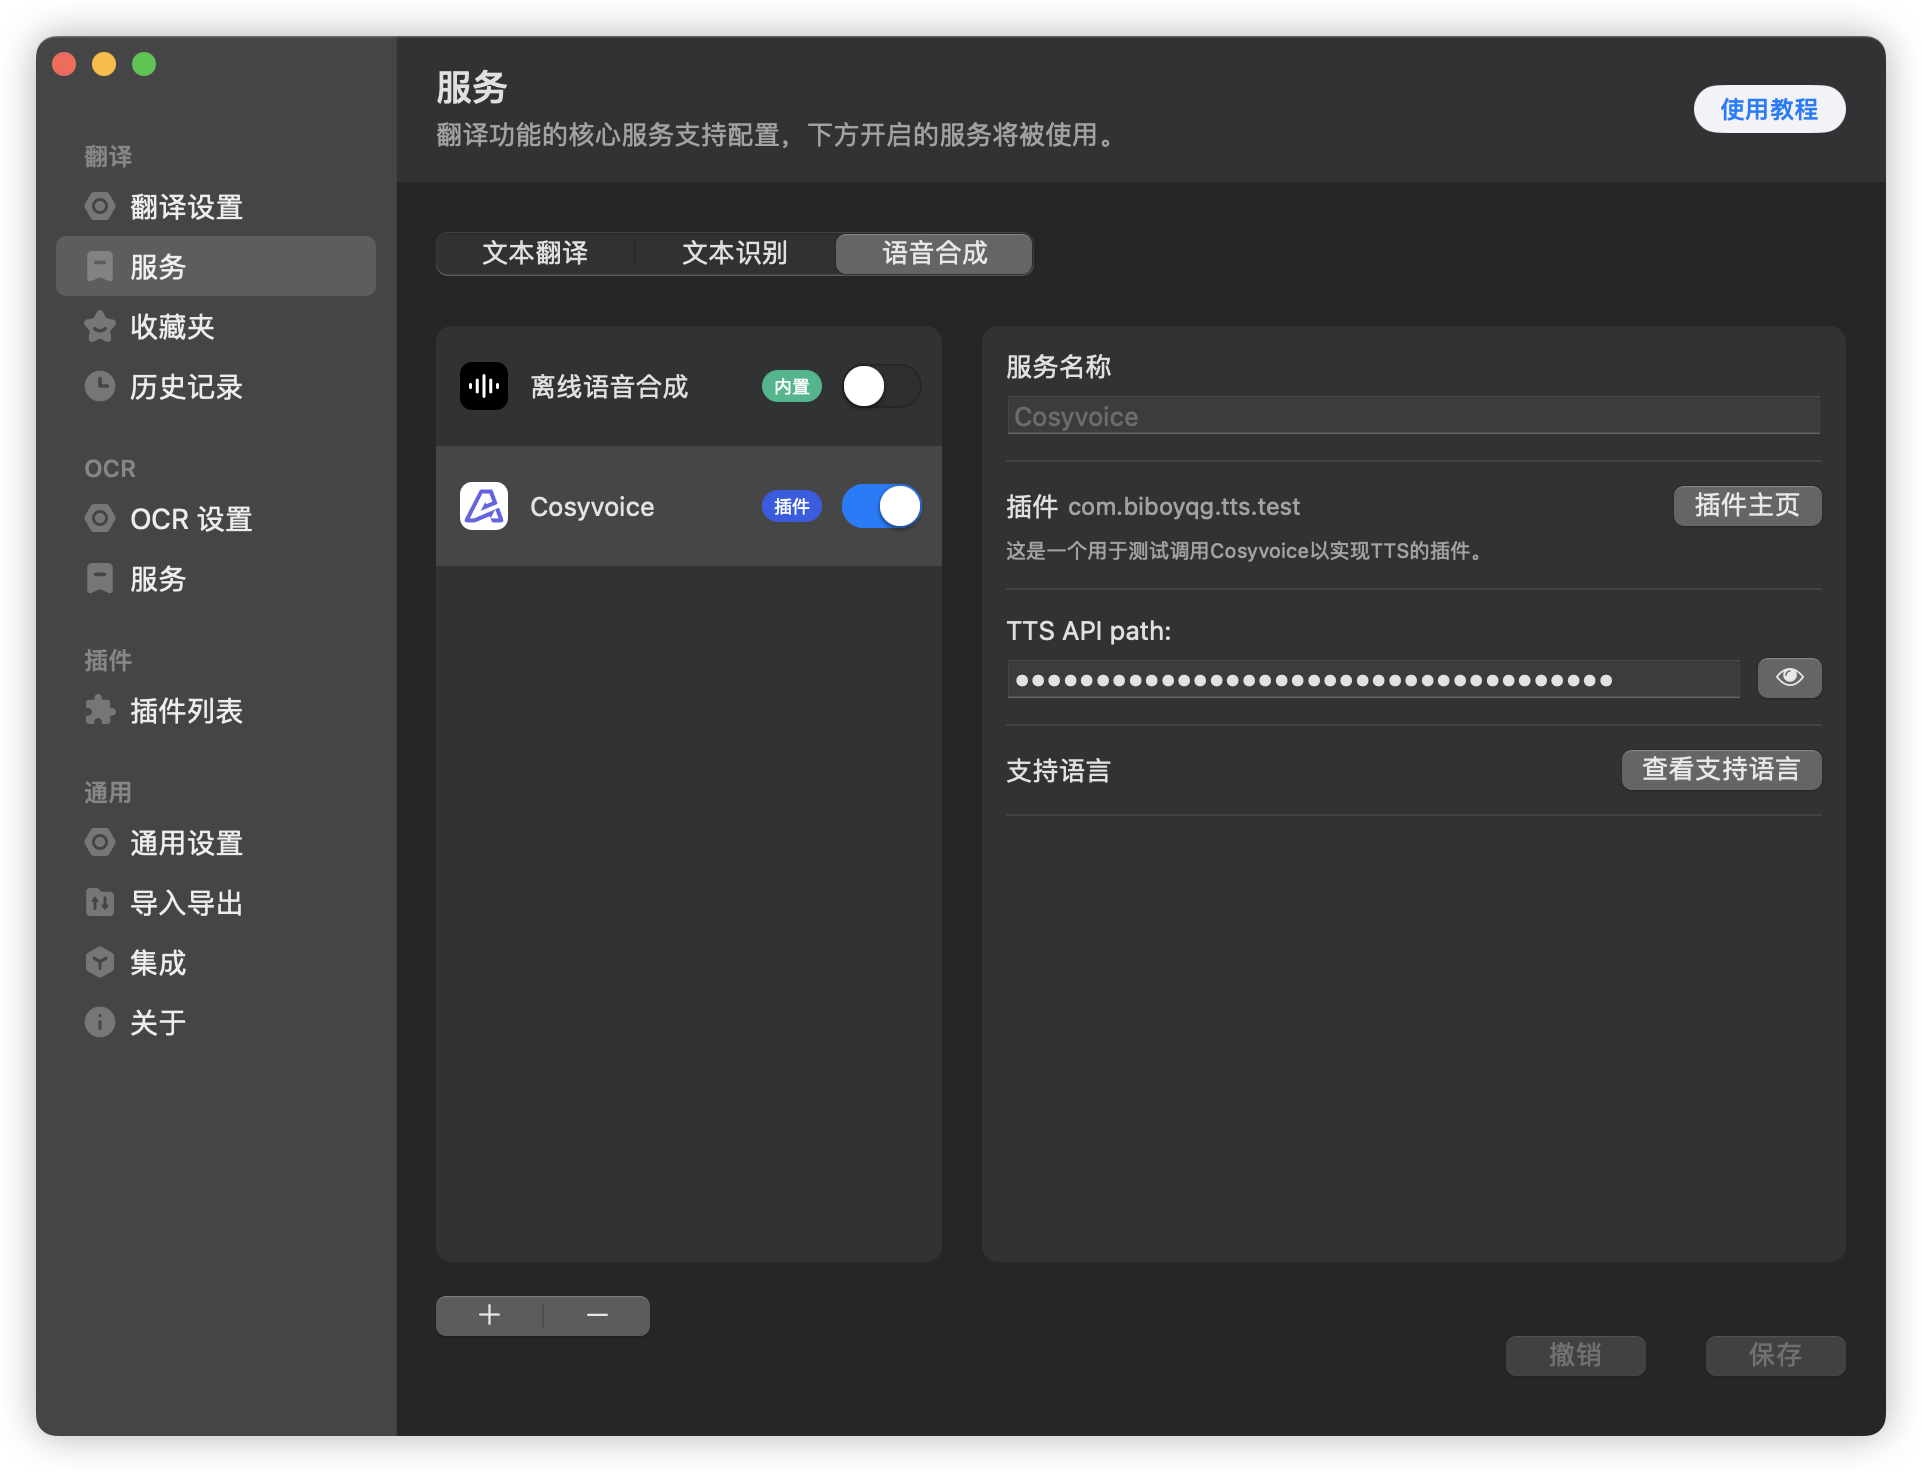Enable the 离线语音合成 toggle switch
Screen dimensions: 1922x1472
click(x=880, y=387)
